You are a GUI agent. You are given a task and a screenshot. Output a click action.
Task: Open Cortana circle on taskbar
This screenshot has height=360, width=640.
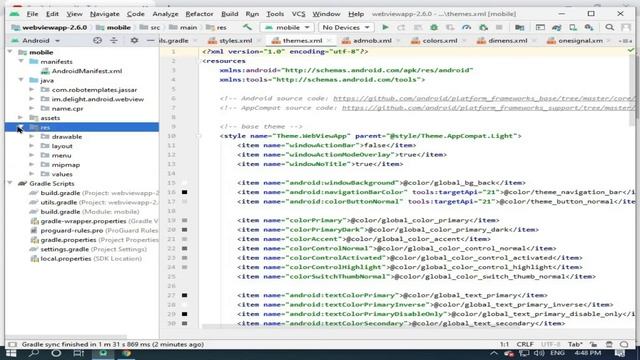(56, 353)
